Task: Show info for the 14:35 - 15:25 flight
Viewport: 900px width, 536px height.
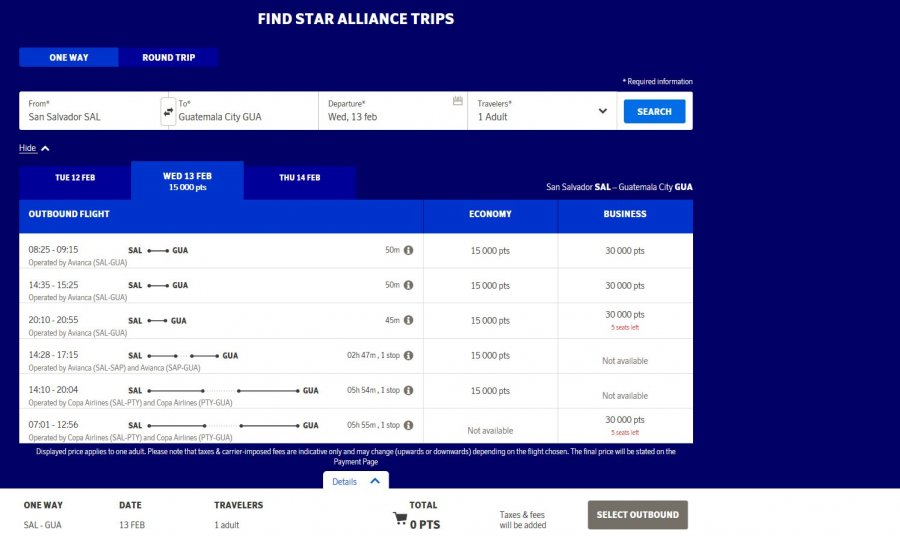Action: [x=408, y=285]
